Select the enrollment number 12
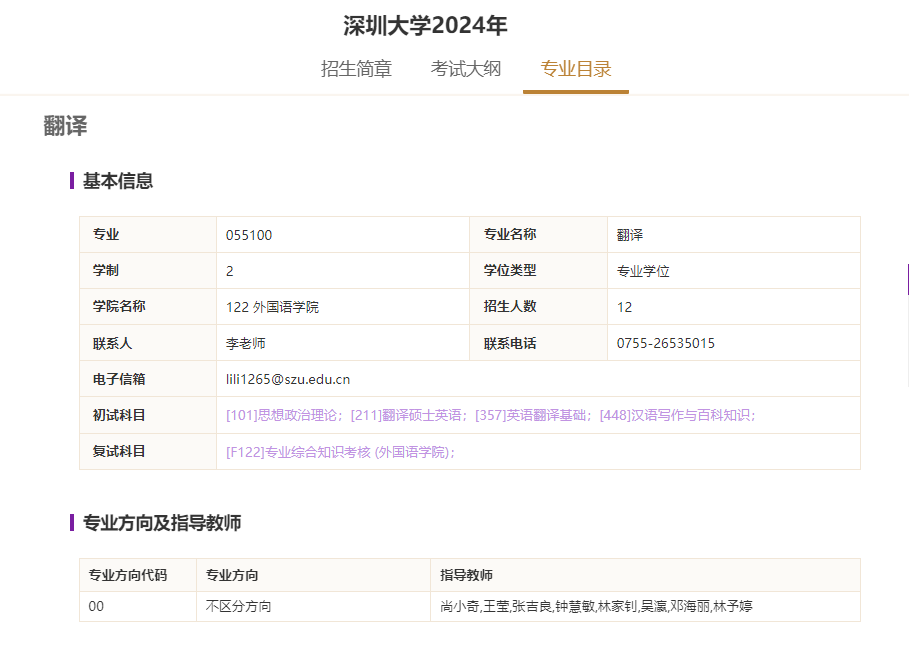 [624, 307]
